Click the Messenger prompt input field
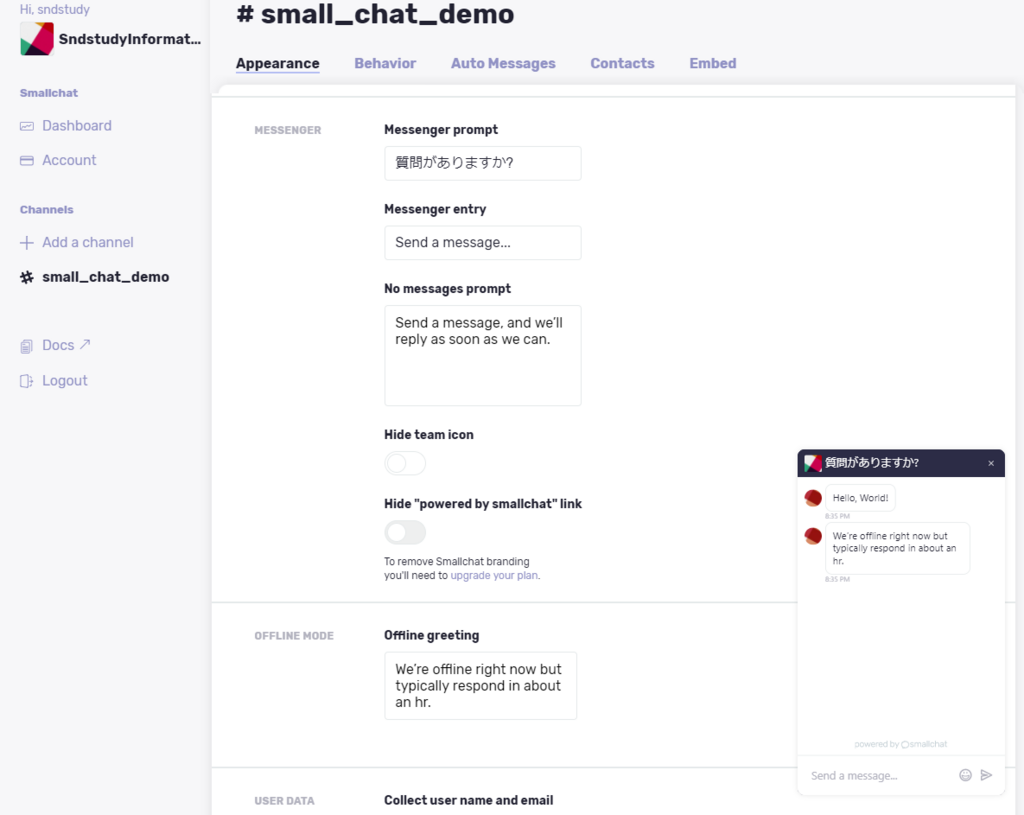 [x=483, y=163]
